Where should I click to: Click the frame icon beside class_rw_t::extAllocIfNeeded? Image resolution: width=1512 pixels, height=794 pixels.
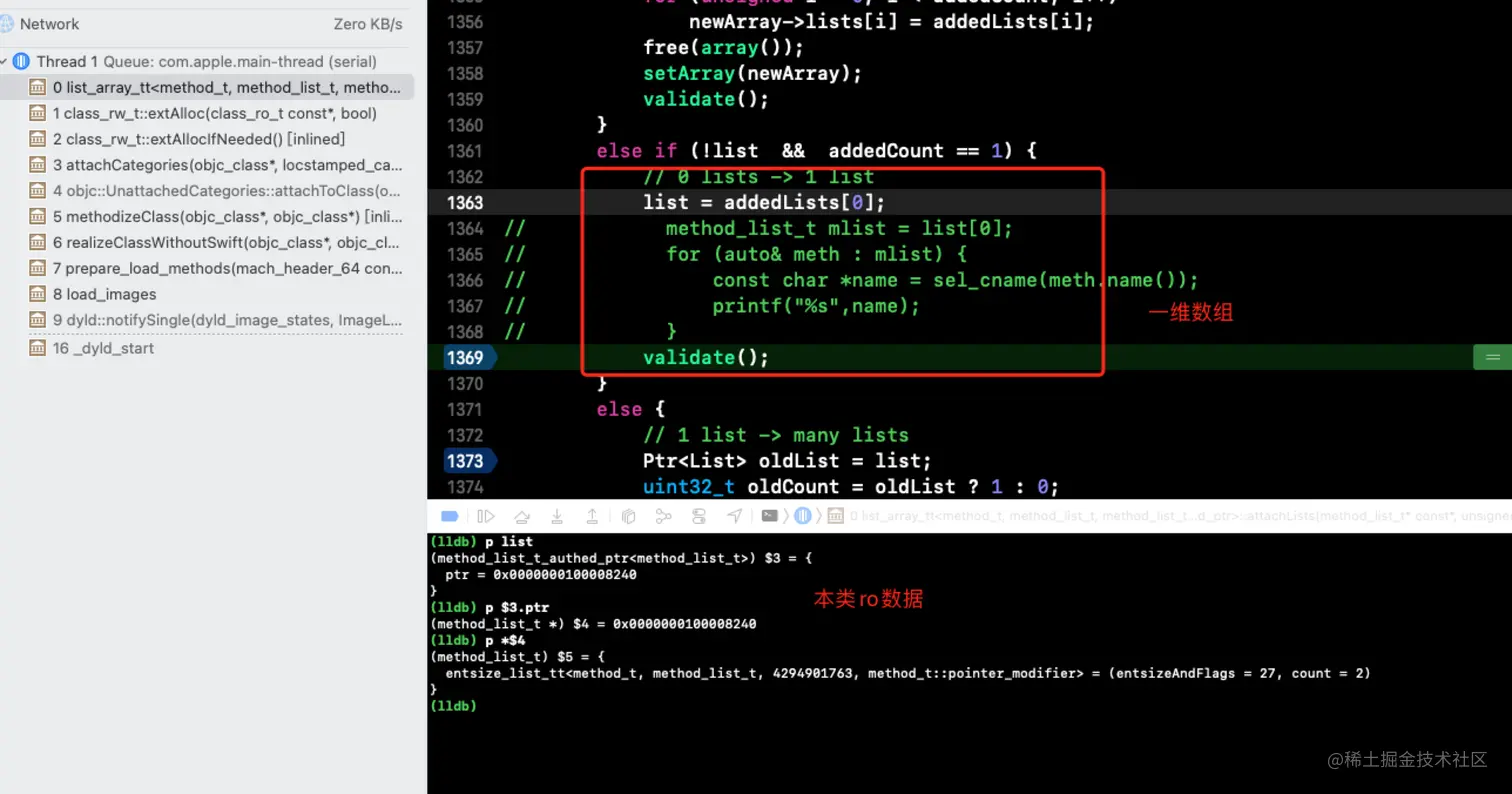[x=37, y=139]
